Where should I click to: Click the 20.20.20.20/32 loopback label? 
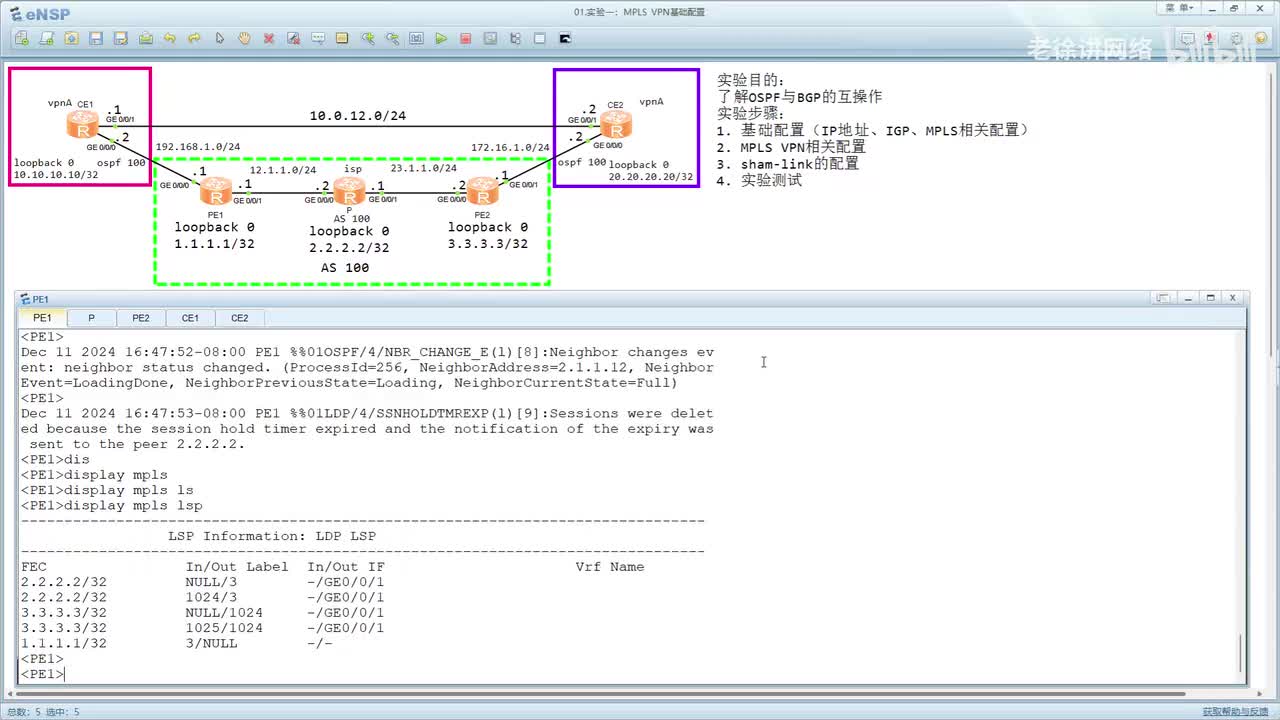click(x=651, y=177)
